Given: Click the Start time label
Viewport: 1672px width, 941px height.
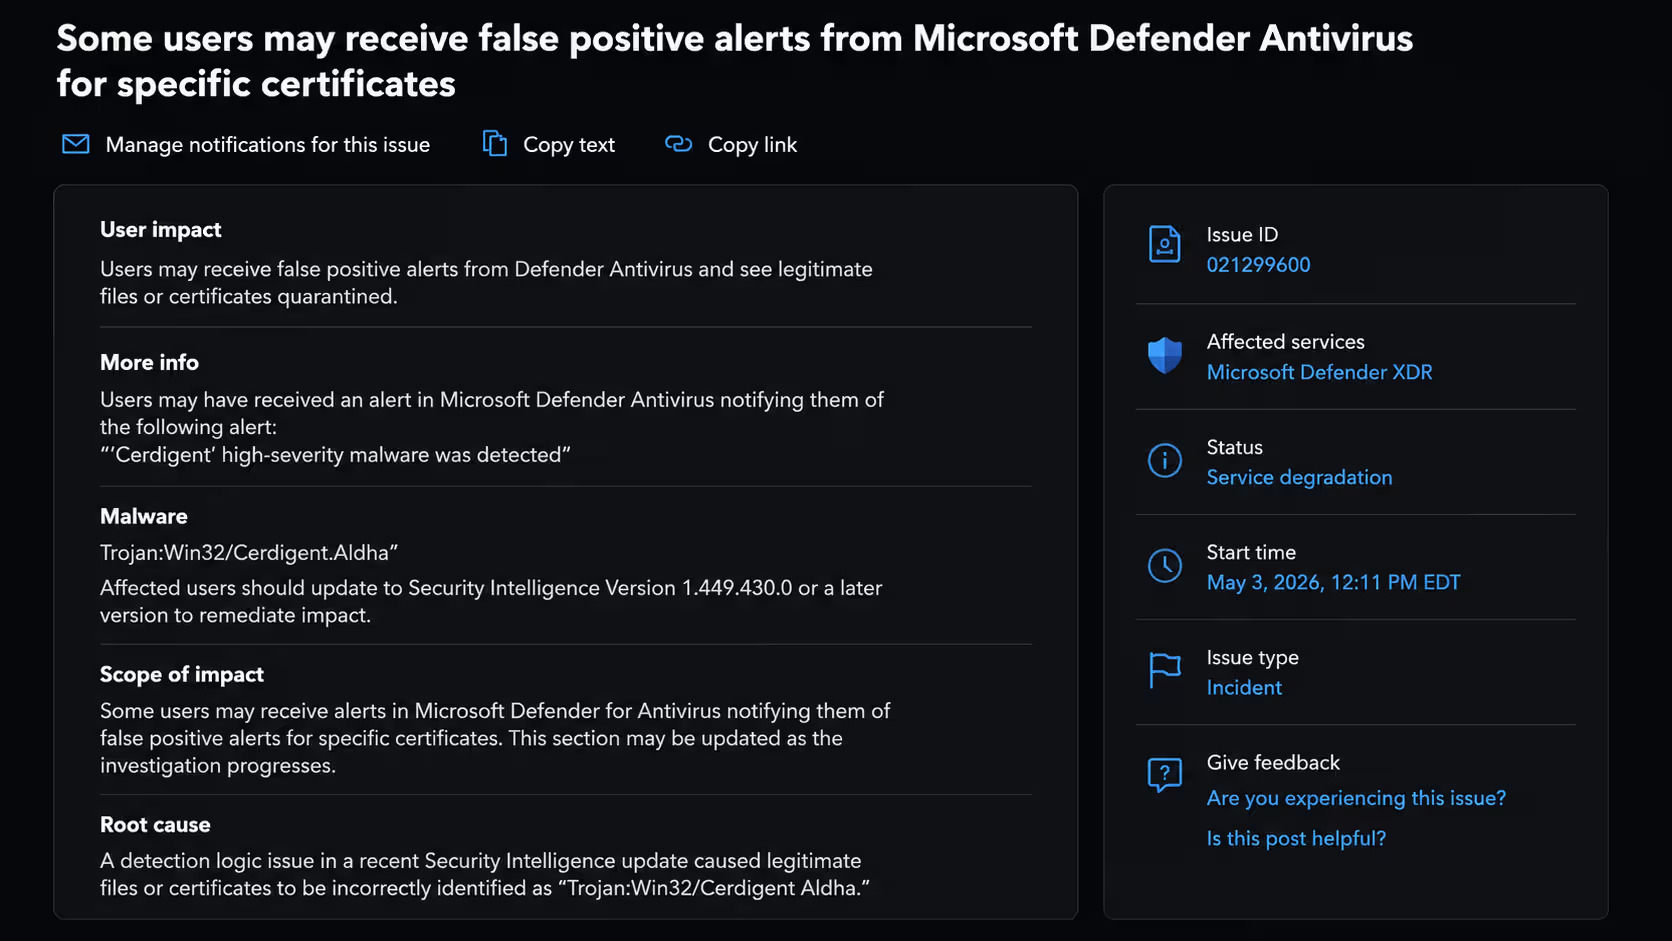Looking at the screenshot, I should click(1251, 553).
